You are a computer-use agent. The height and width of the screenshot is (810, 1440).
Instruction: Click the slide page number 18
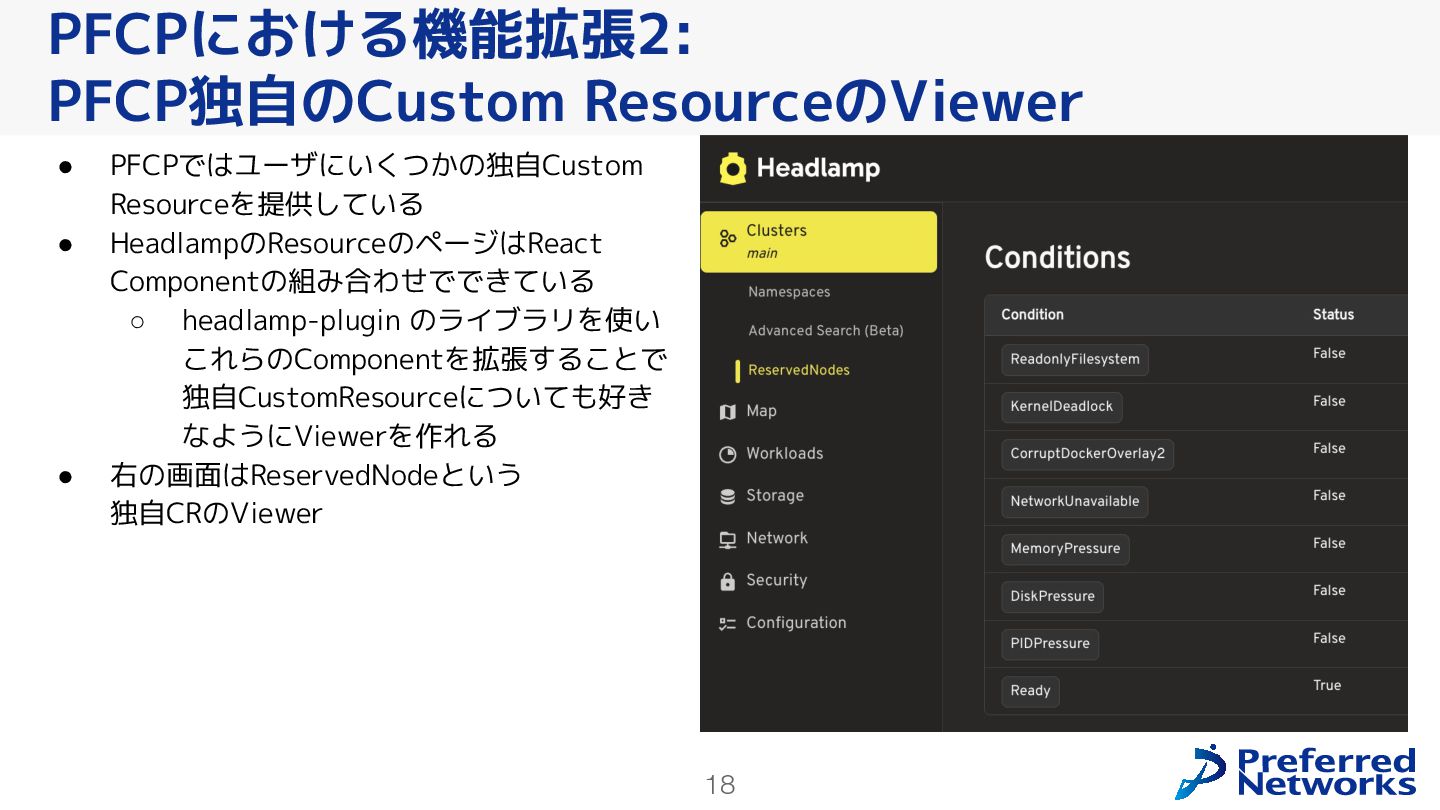pyautogui.click(x=720, y=785)
